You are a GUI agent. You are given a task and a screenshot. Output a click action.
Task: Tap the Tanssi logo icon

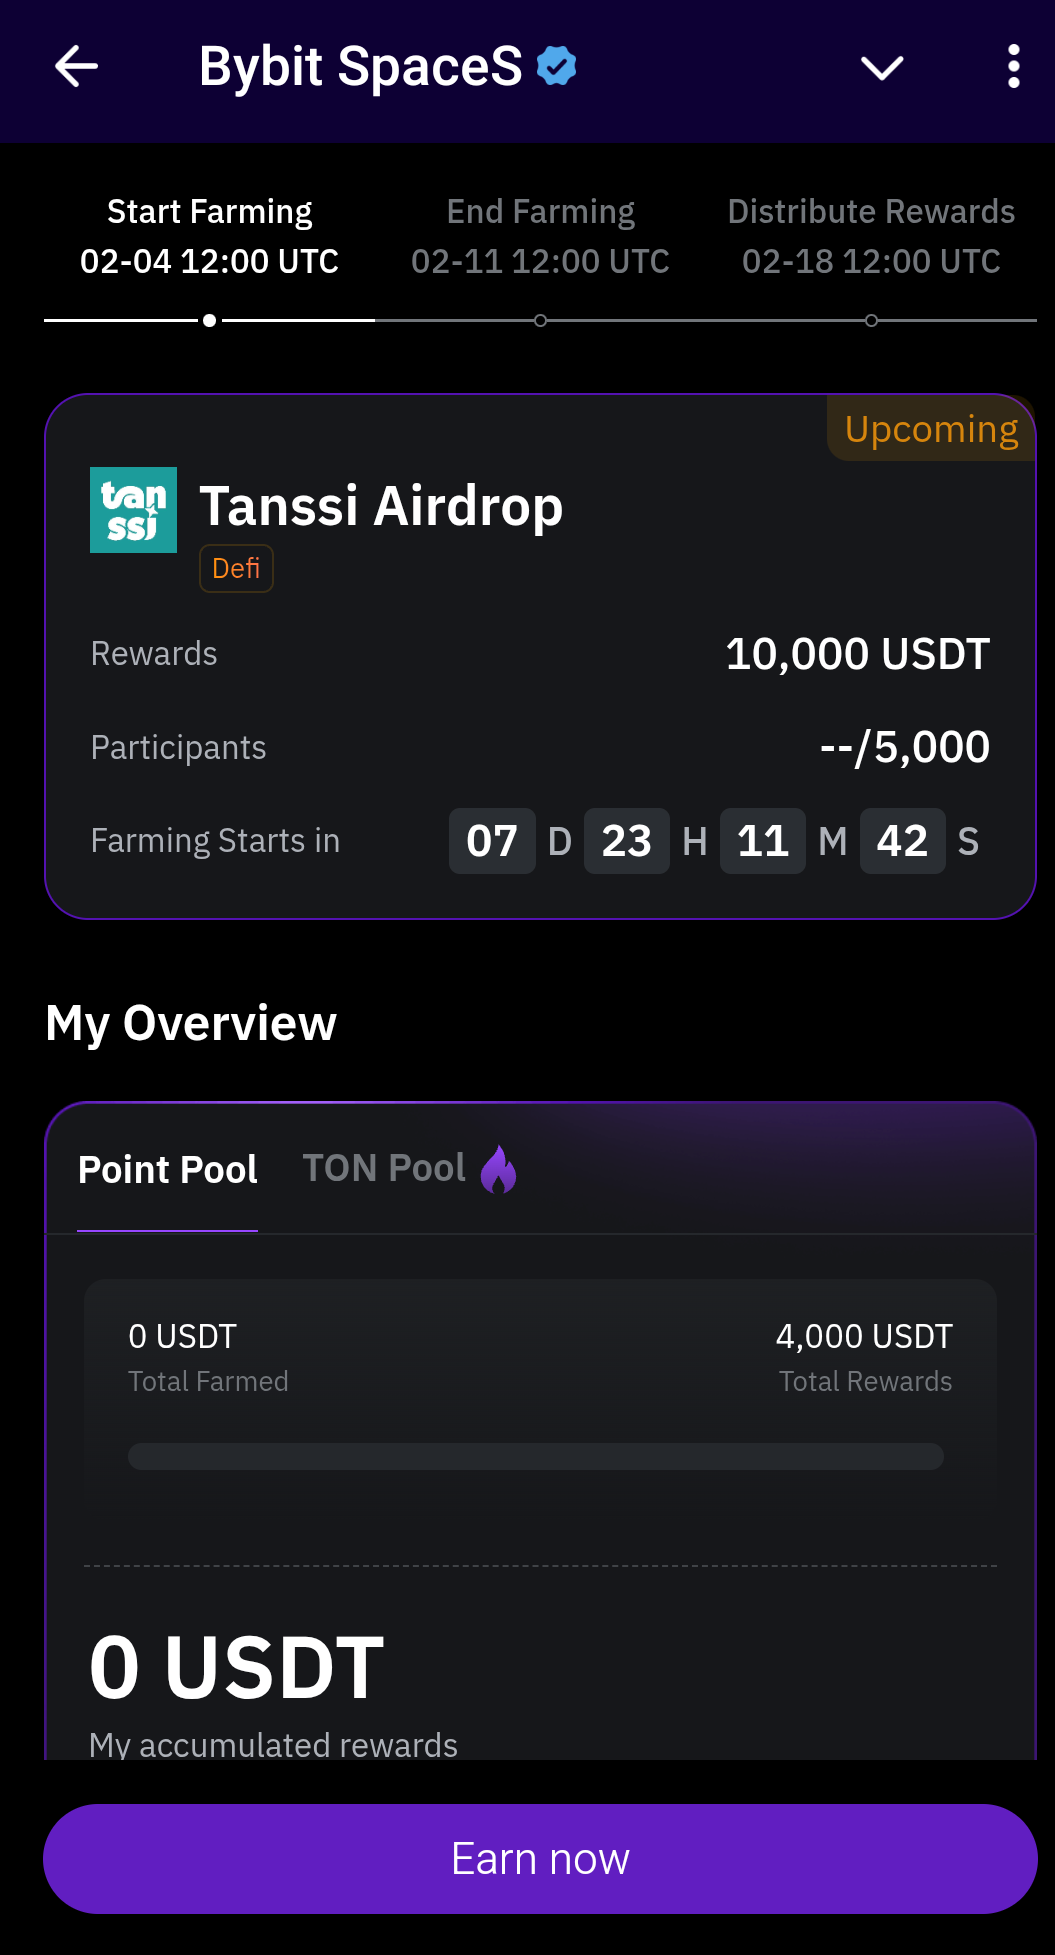[x=133, y=510]
